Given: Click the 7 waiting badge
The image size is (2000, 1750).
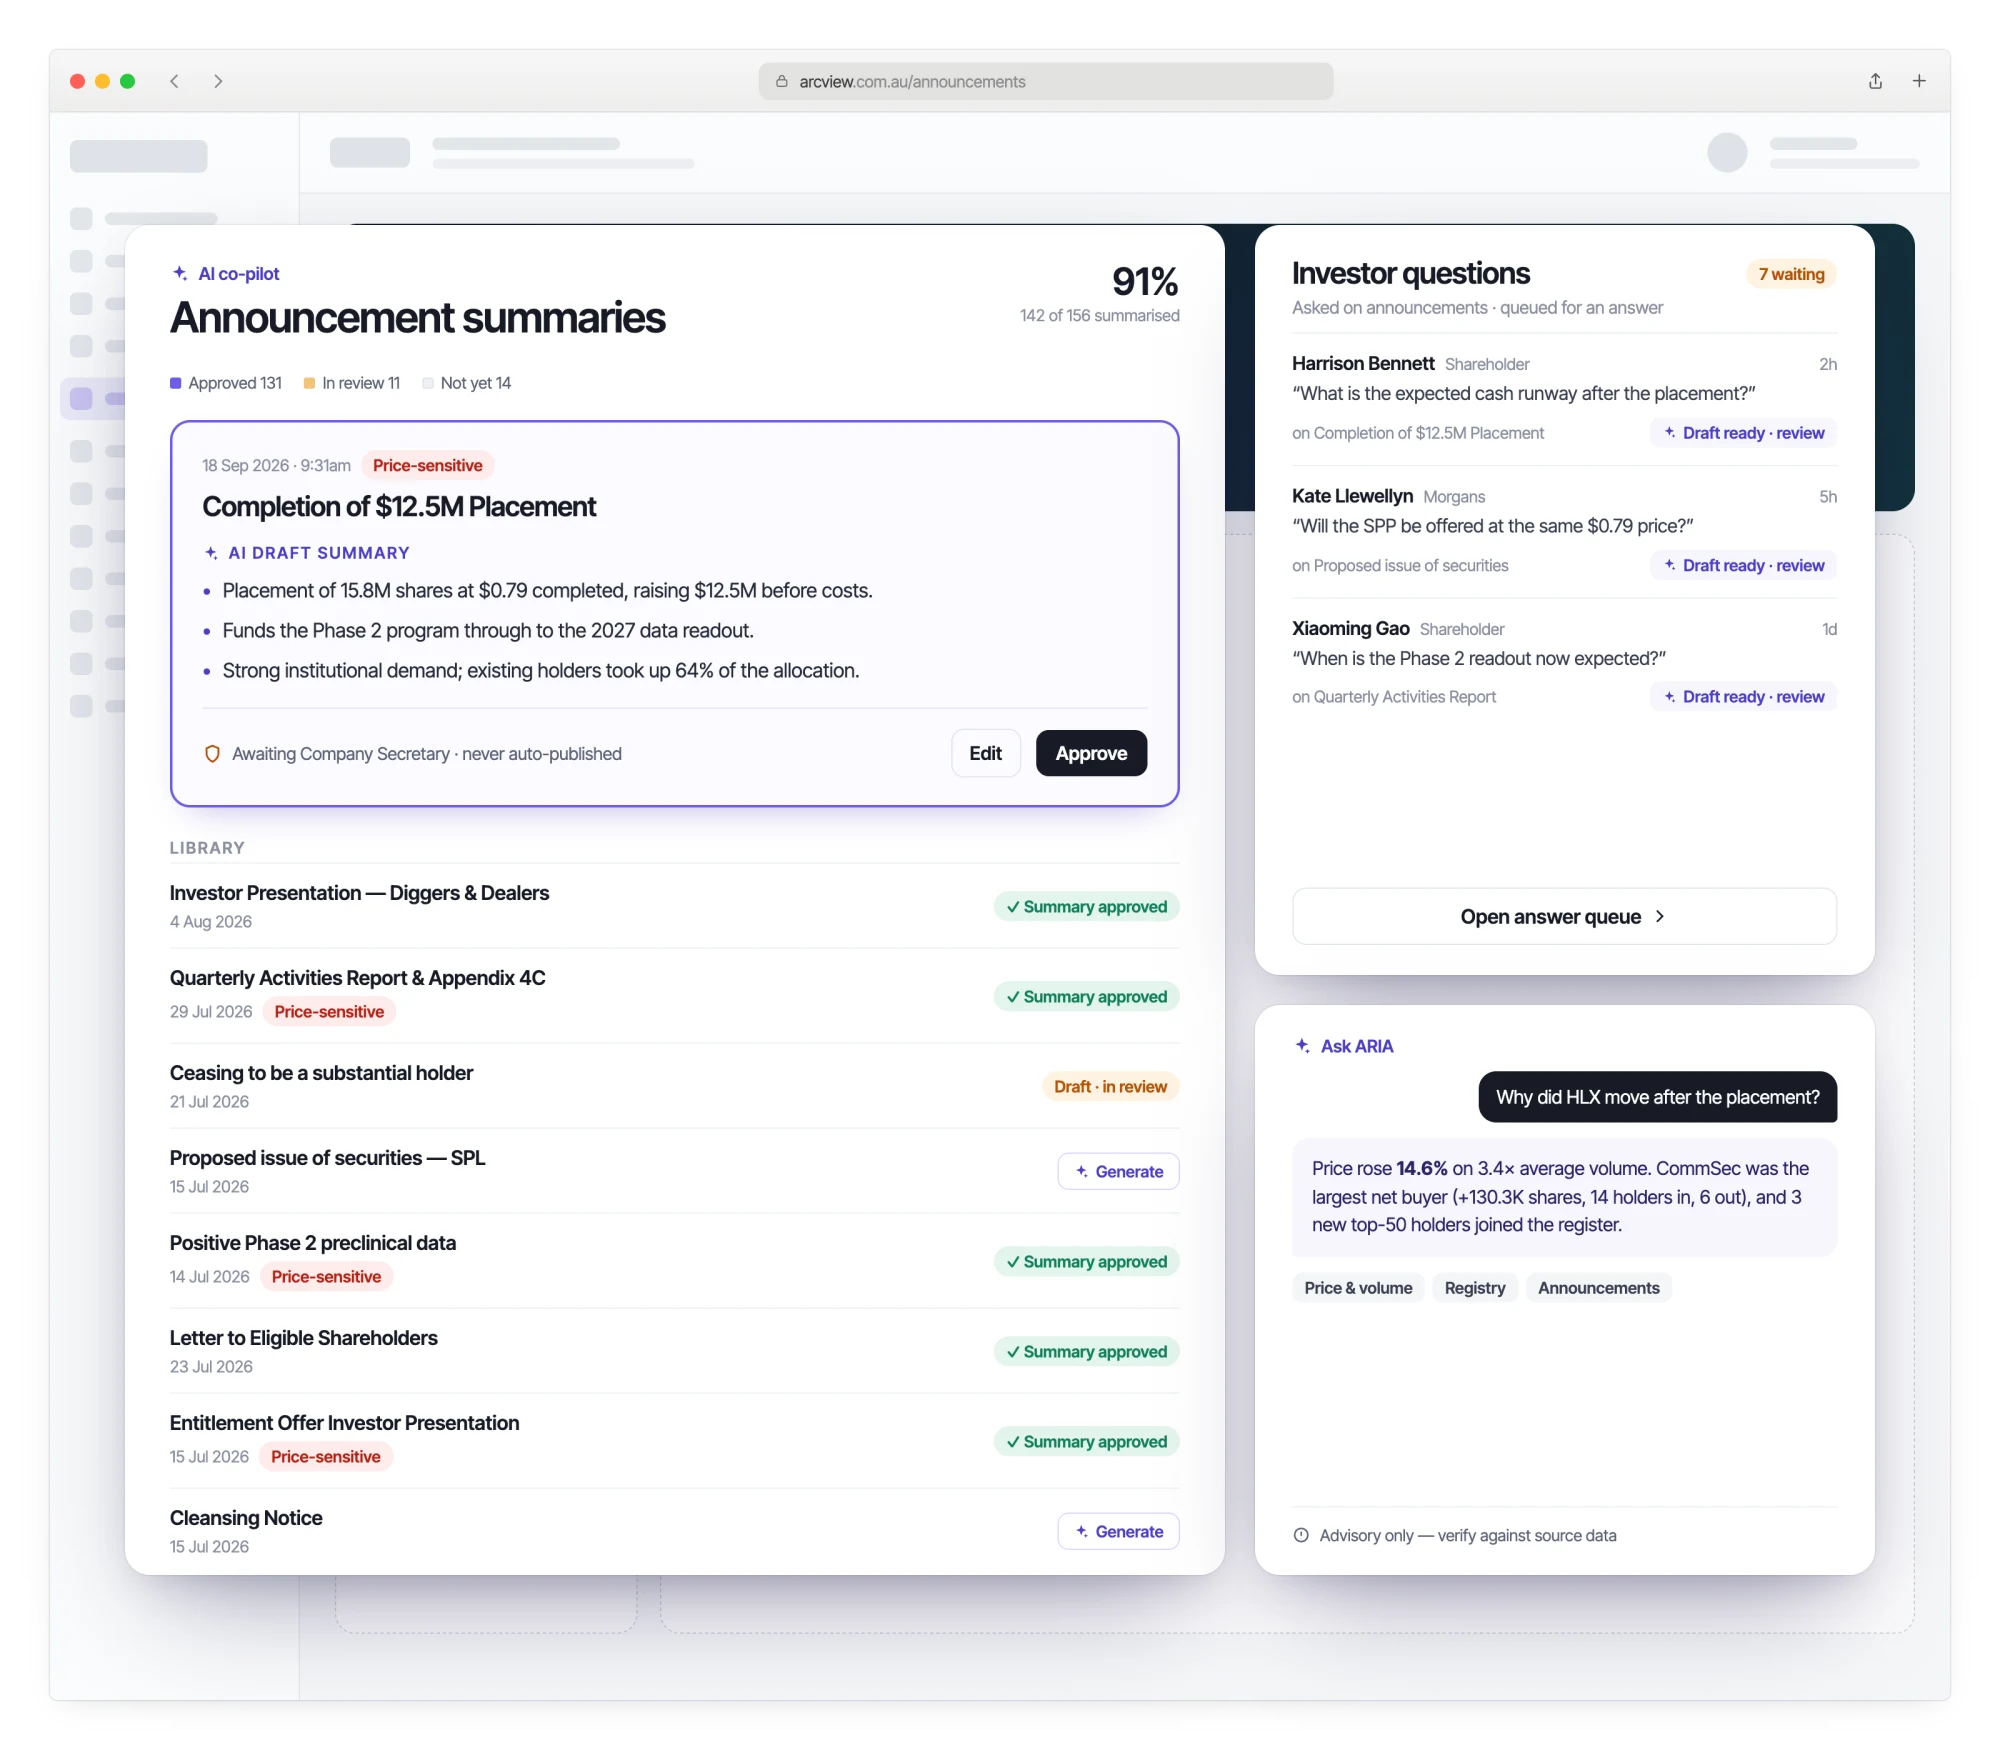Looking at the screenshot, I should 1791,274.
